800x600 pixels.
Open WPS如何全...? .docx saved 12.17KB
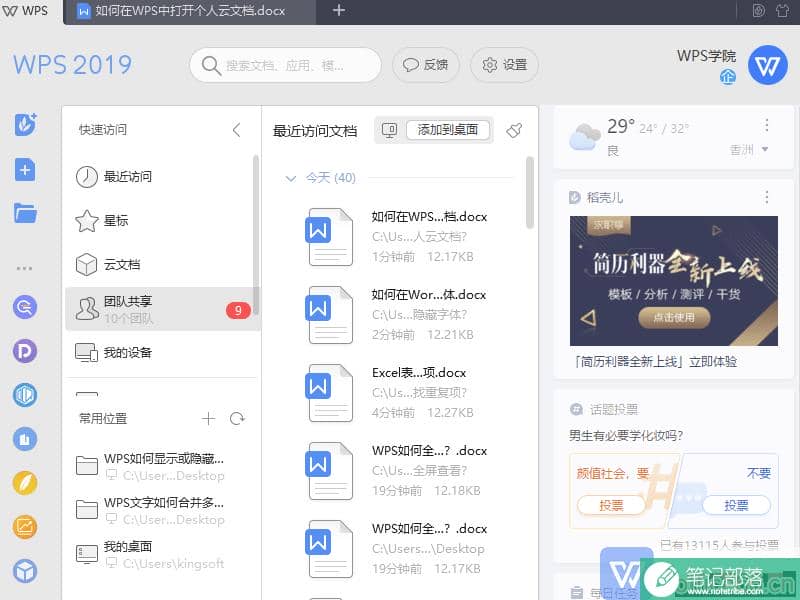pos(398,548)
